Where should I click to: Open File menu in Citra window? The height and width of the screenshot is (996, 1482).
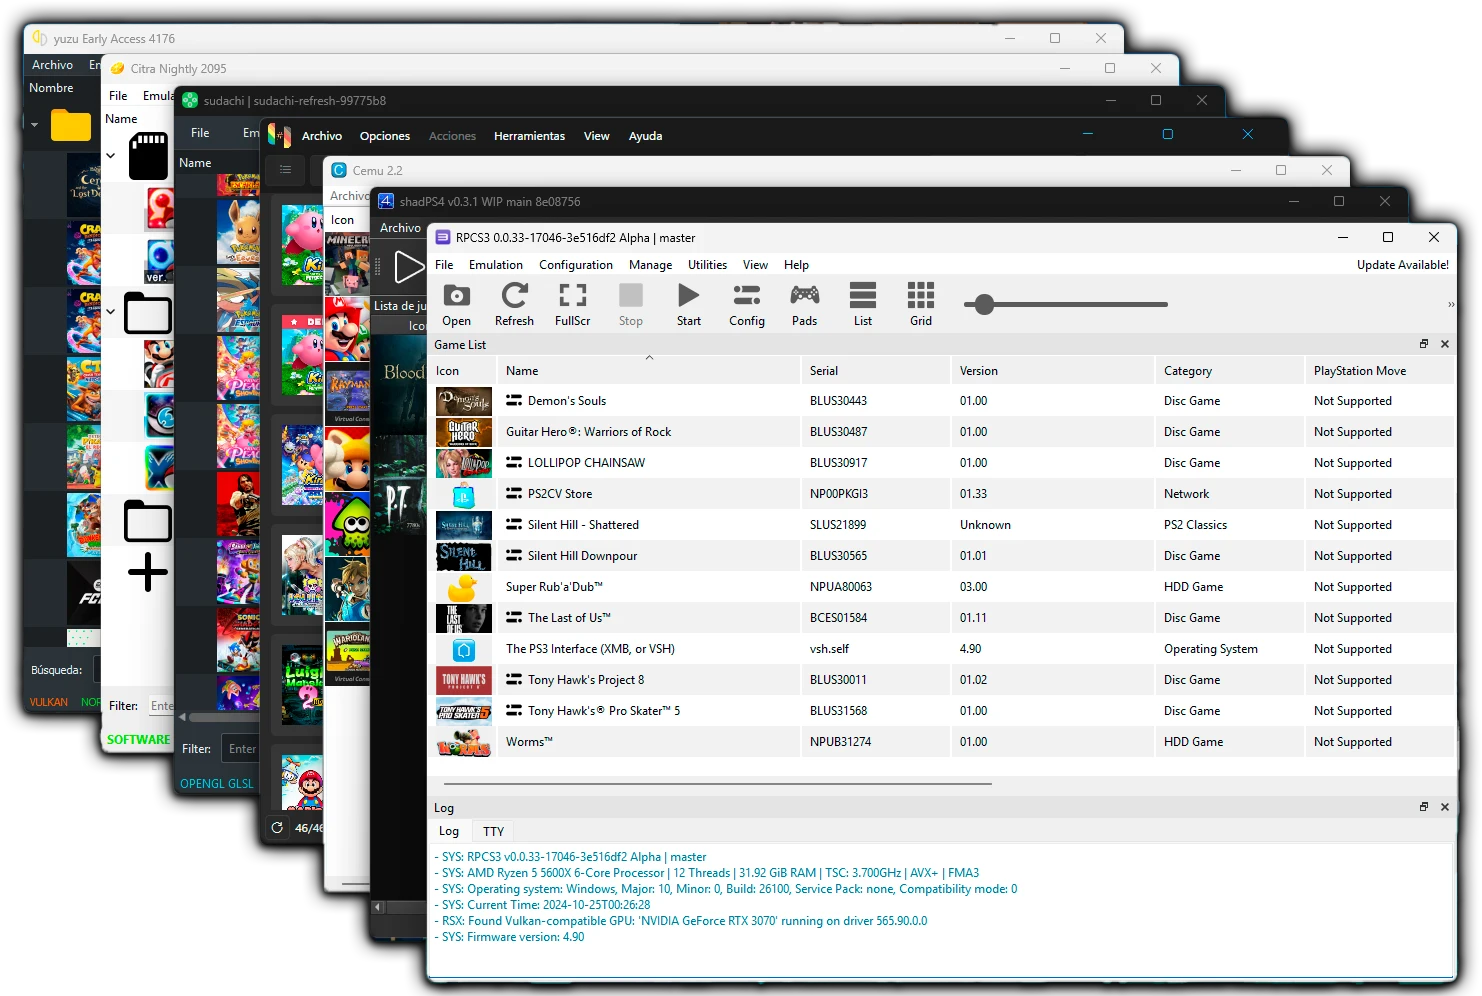pos(118,96)
